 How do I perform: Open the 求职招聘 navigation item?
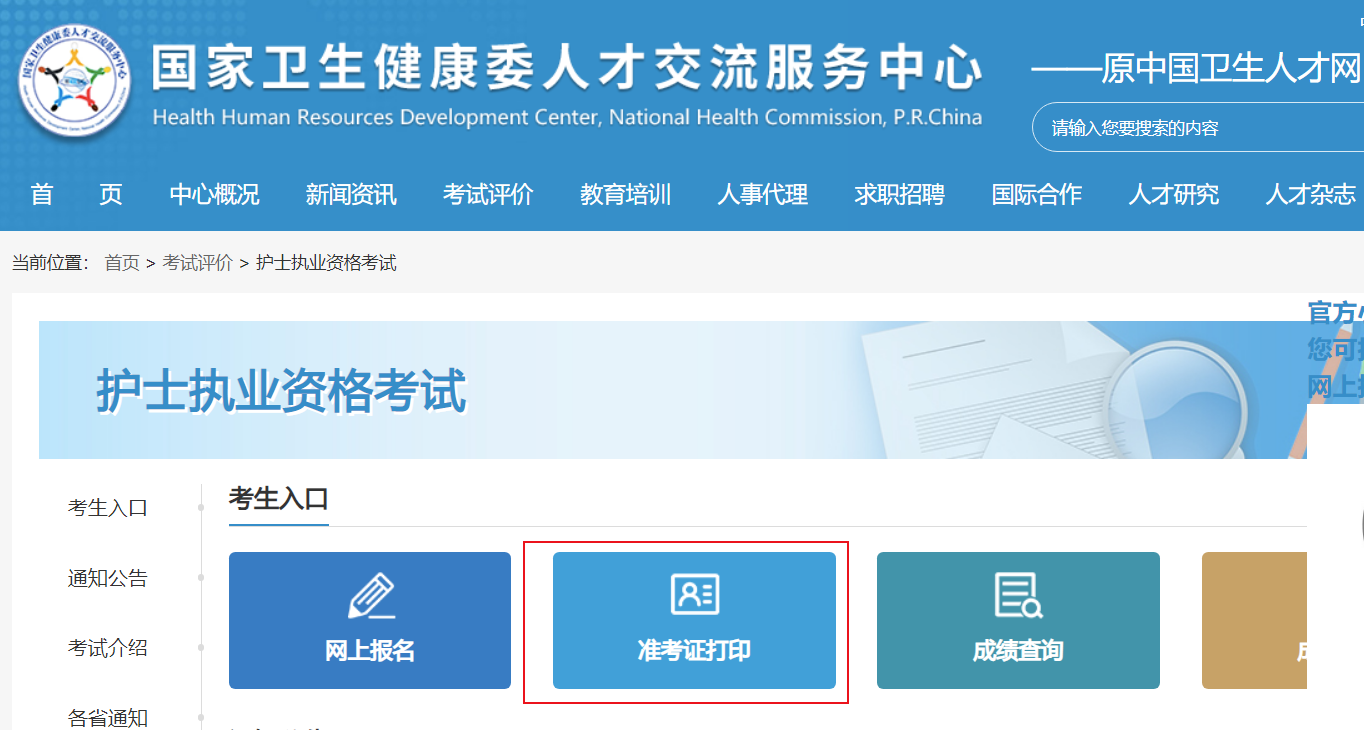coord(899,194)
